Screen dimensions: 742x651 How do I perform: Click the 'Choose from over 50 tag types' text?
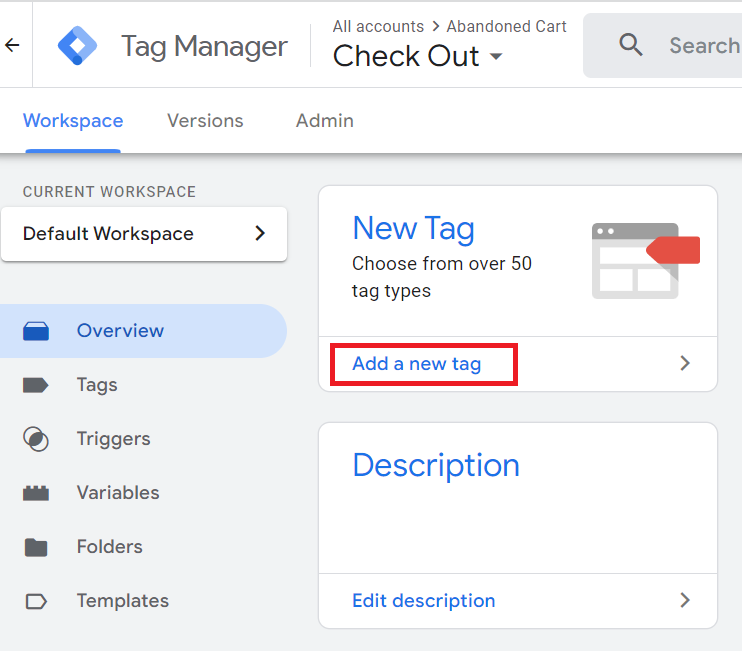pyautogui.click(x=442, y=277)
